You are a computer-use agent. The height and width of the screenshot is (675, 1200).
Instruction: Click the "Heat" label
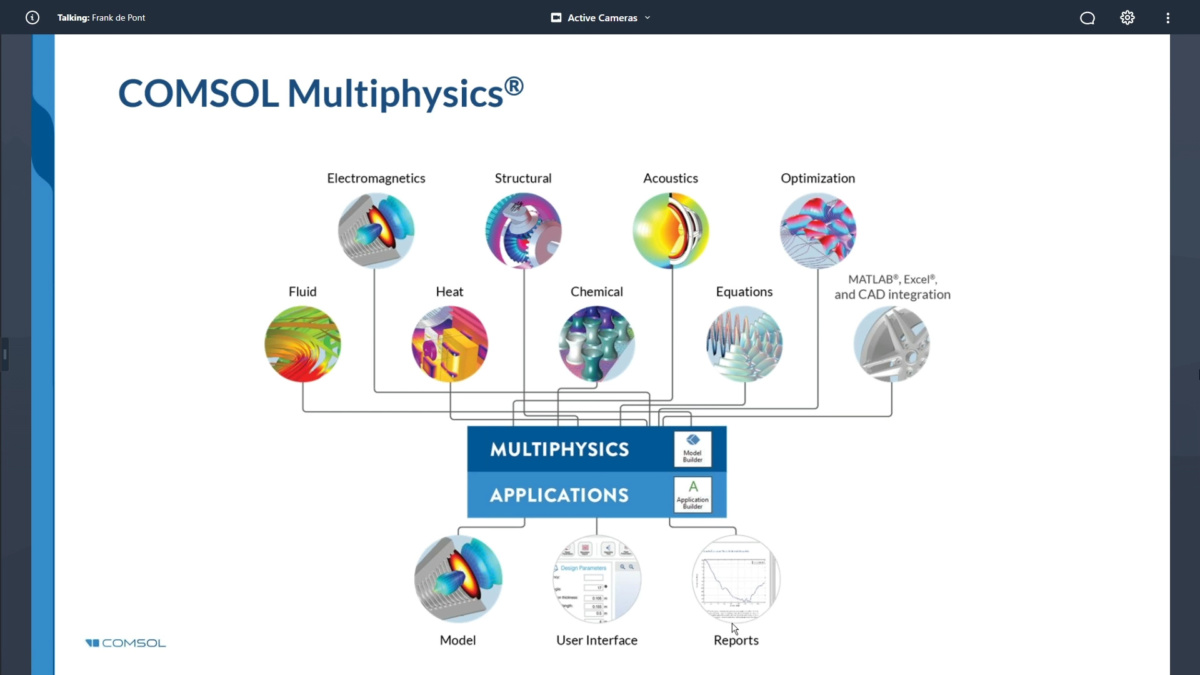pos(450,292)
